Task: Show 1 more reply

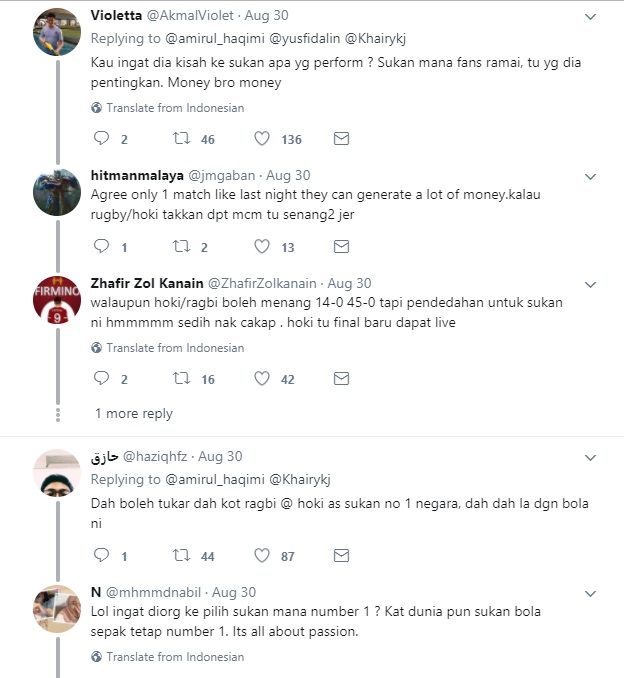Action: click(134, 413)
